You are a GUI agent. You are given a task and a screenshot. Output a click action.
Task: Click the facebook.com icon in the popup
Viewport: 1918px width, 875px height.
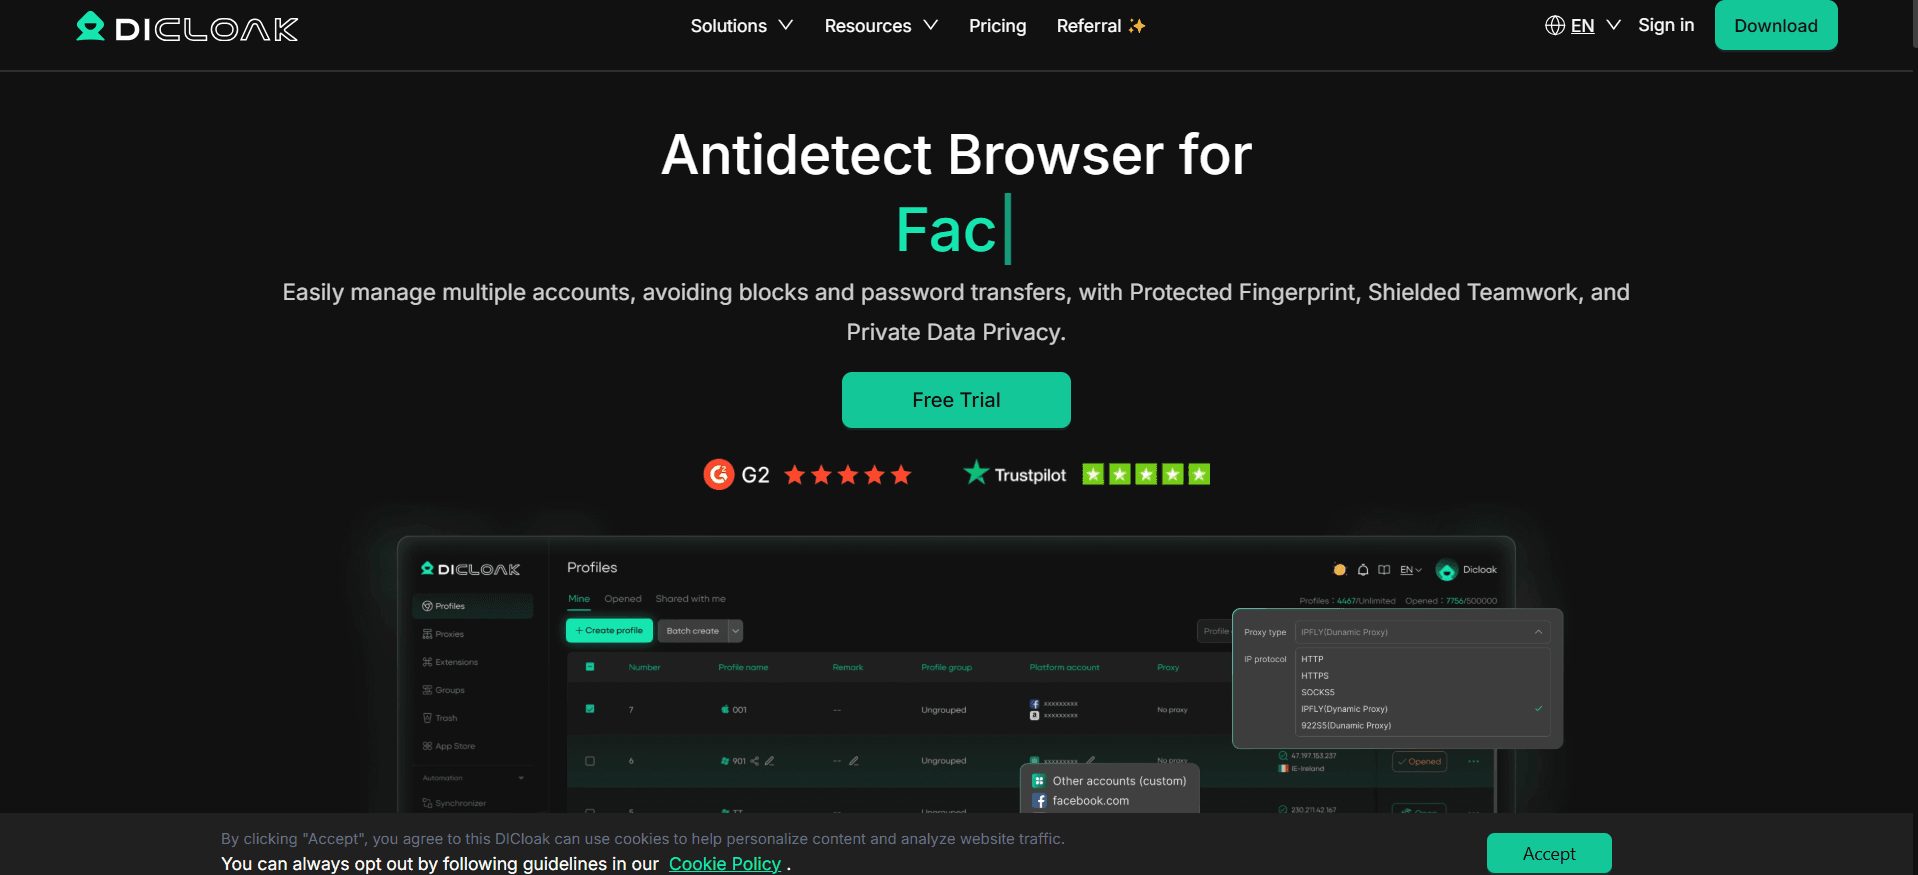click(1039, 801)
